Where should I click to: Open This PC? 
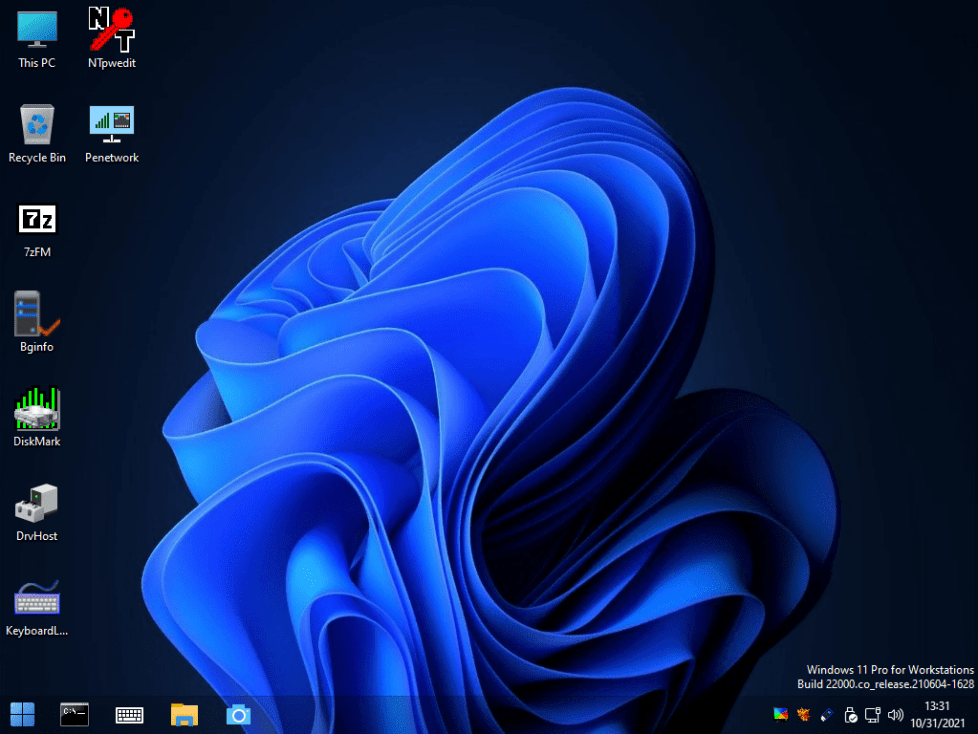(x=36, y=30)
